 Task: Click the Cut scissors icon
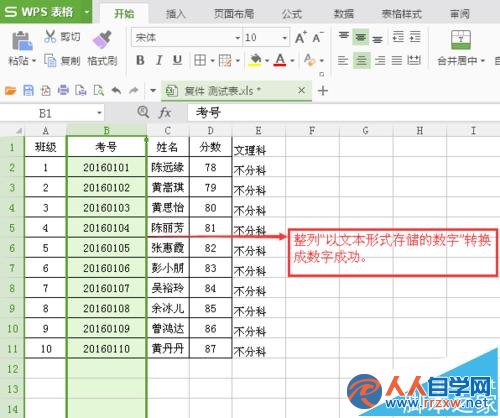pyautogui.click(x=50, y=36)
